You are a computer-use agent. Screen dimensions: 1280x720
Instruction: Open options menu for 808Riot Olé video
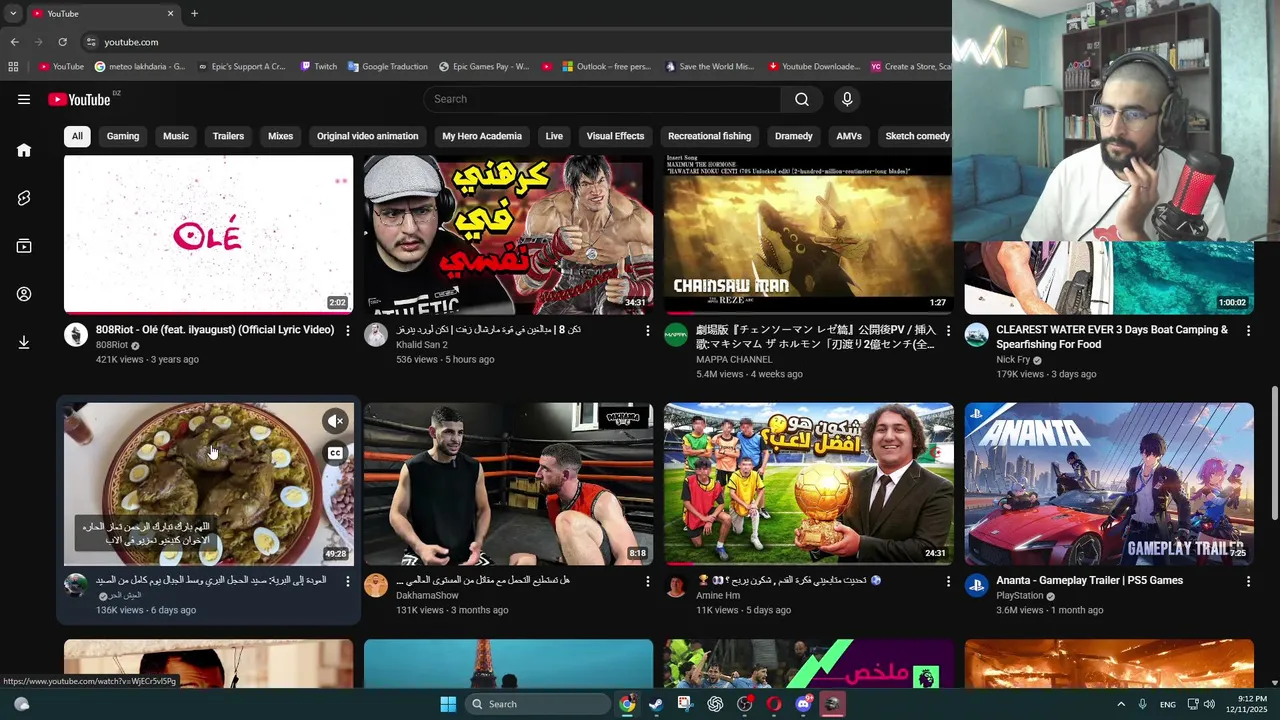pos(348,330)
